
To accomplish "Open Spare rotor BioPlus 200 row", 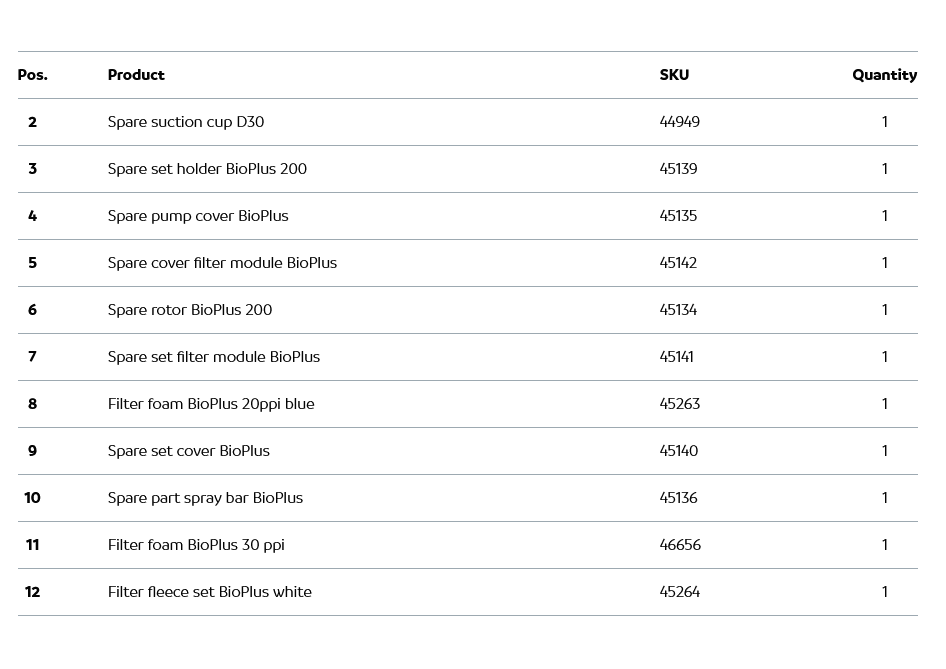I will coord(190,310).
